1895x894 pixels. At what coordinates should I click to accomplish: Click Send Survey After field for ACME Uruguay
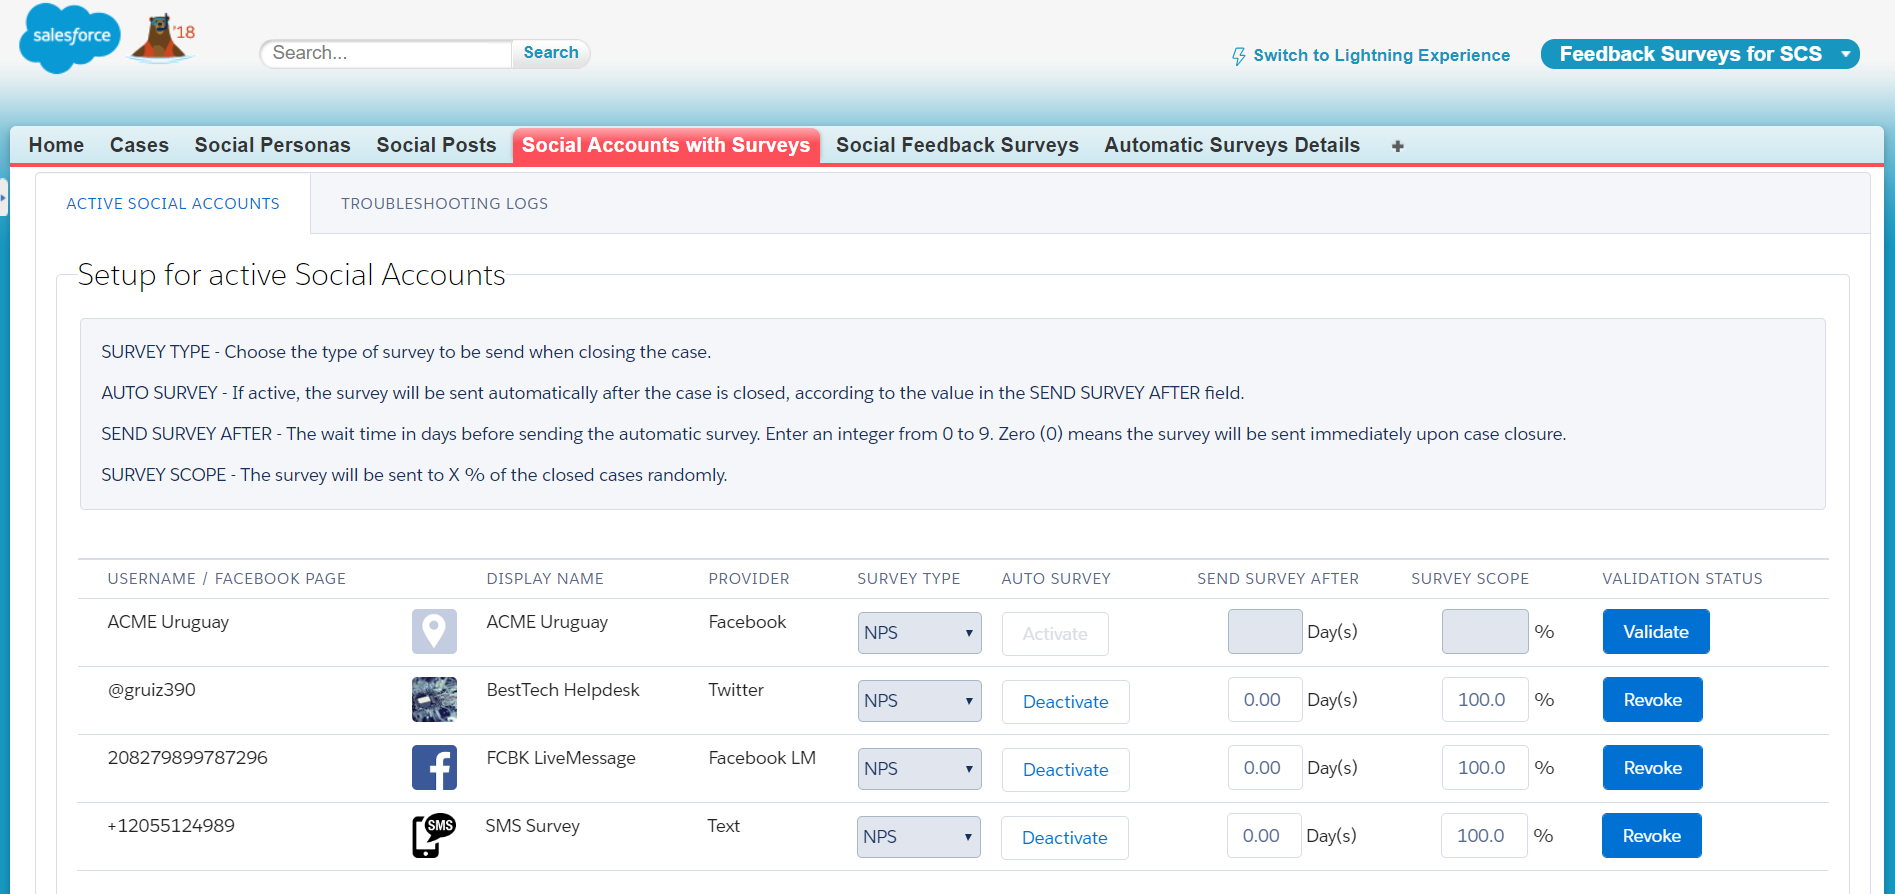click(x=1265, y=632)
